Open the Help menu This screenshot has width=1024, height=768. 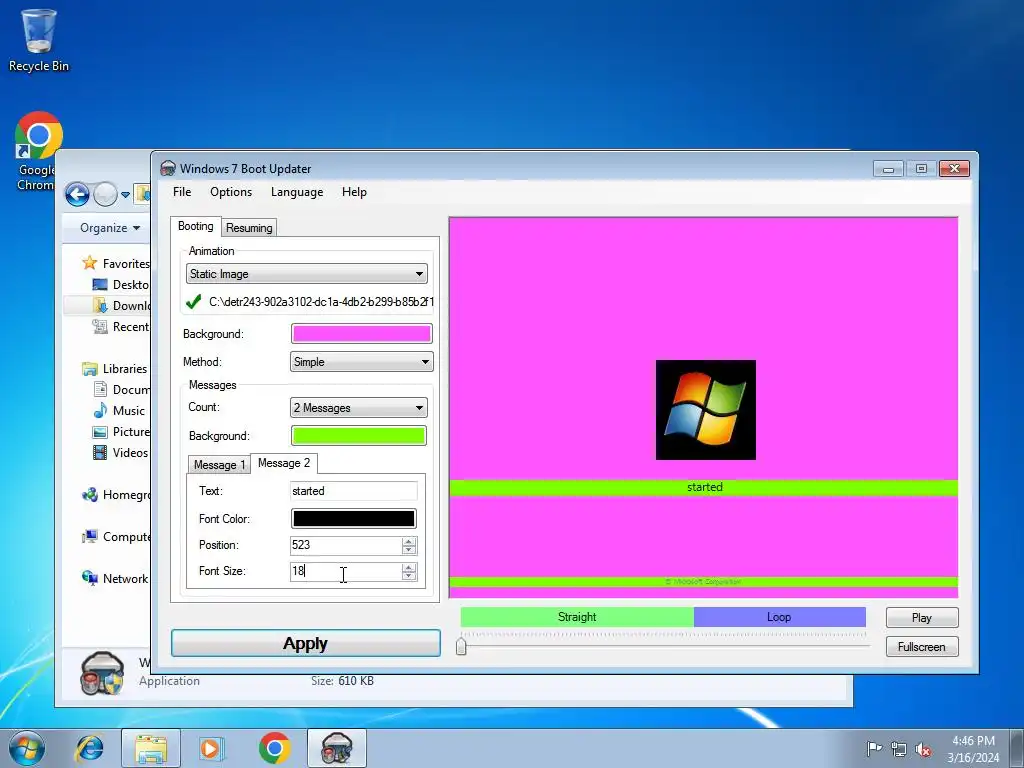tap(354, 192)
